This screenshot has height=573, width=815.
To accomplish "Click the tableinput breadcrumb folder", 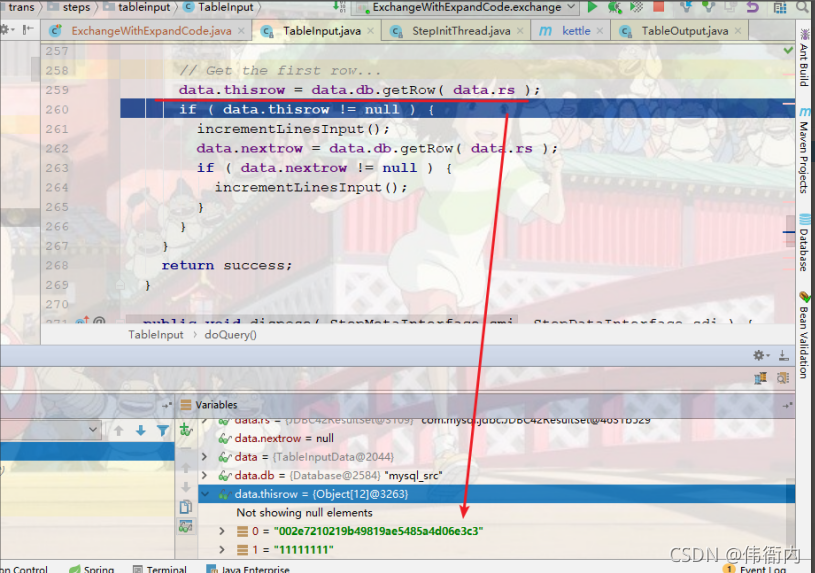I will [138, 7].
